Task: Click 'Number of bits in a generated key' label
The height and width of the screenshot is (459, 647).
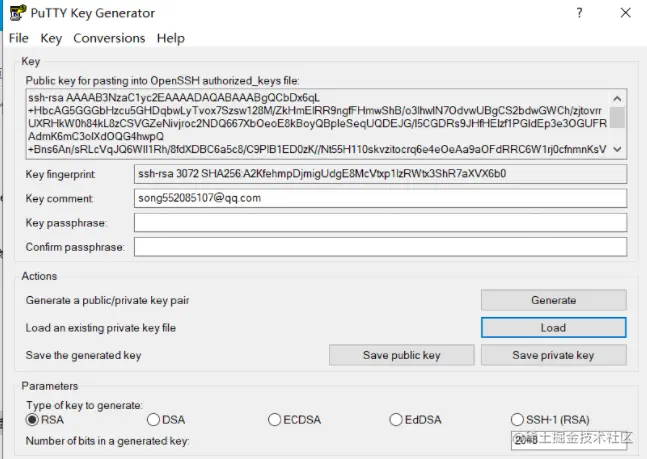Action: [x=107, y=441]
